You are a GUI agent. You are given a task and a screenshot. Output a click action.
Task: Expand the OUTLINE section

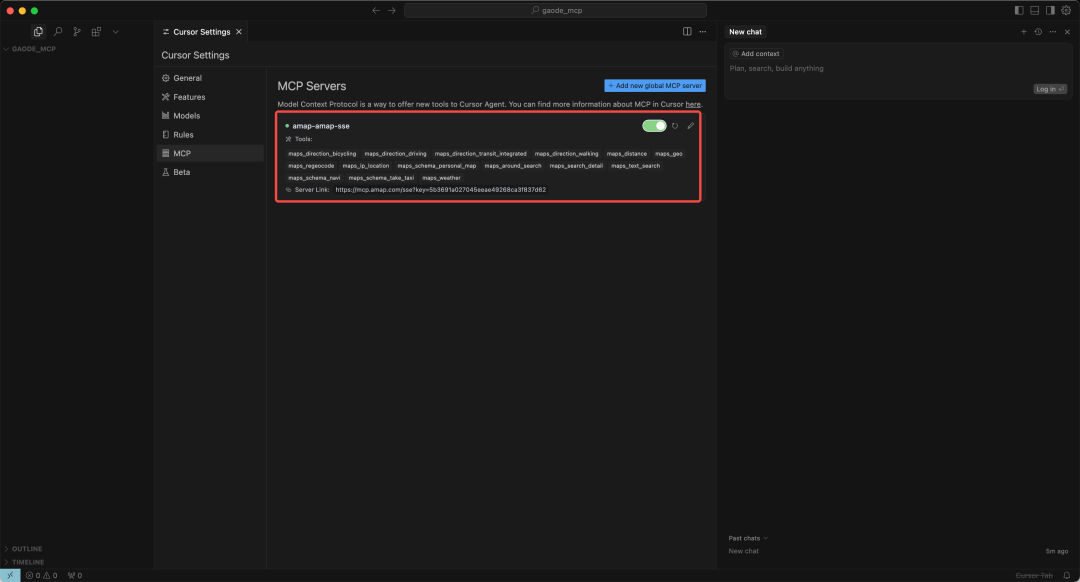27,549
